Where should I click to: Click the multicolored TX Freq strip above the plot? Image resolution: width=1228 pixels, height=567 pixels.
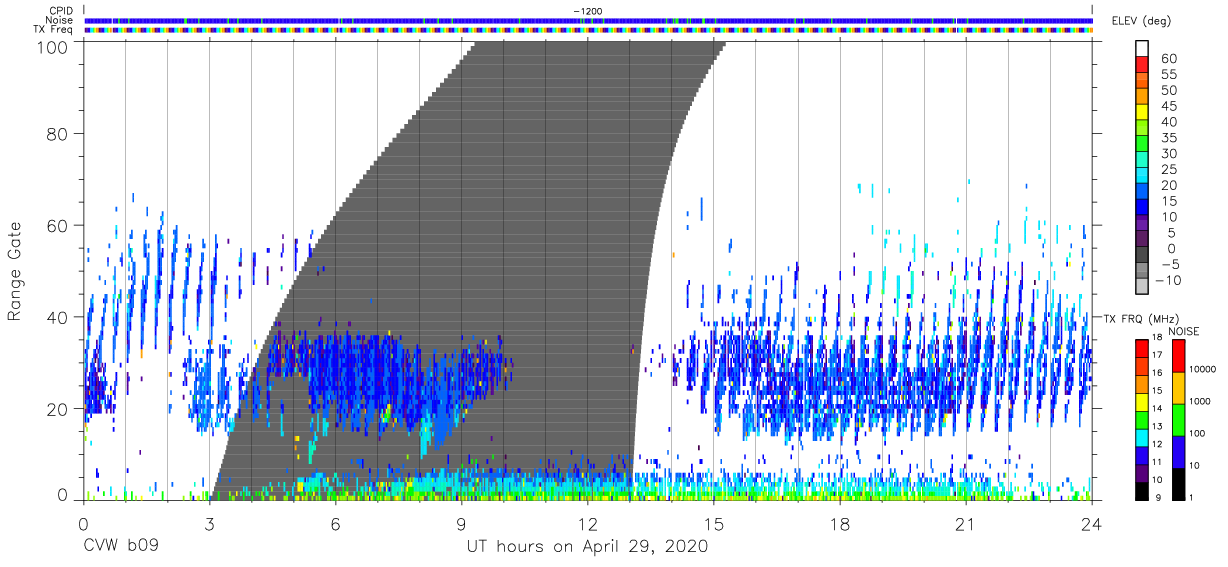(x=588, y=30)
